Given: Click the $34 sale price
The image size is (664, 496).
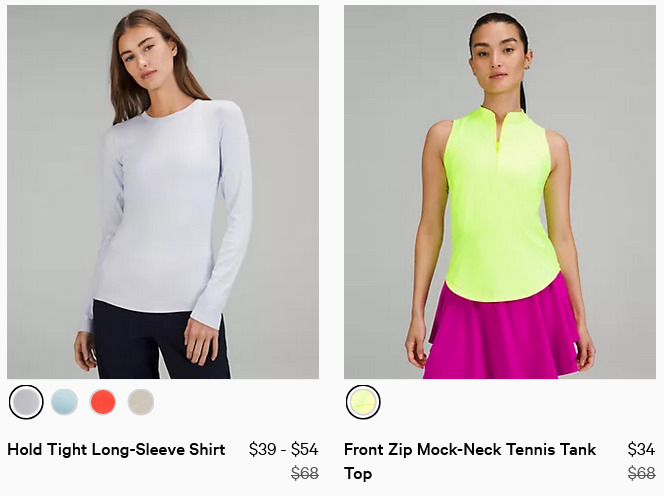Looking at the screenshot, I should coord(642,449).
